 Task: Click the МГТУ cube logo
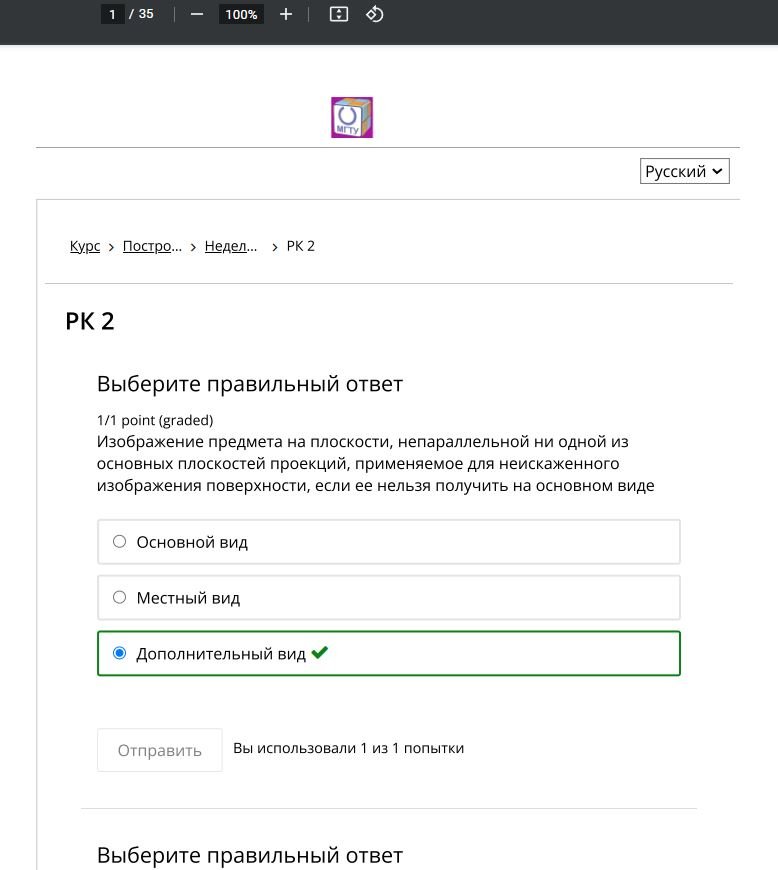(x=352, y=117)
